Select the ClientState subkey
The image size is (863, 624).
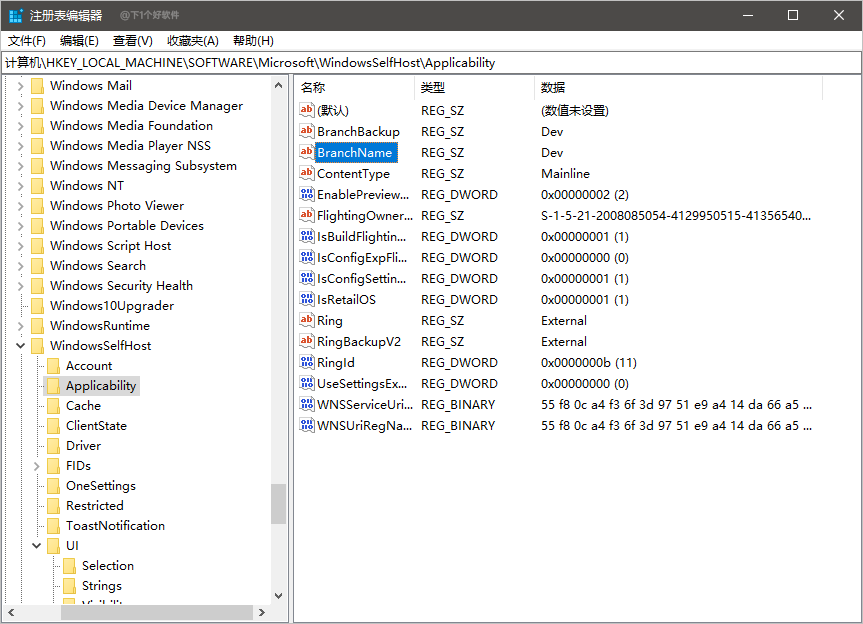click(96, 425)
